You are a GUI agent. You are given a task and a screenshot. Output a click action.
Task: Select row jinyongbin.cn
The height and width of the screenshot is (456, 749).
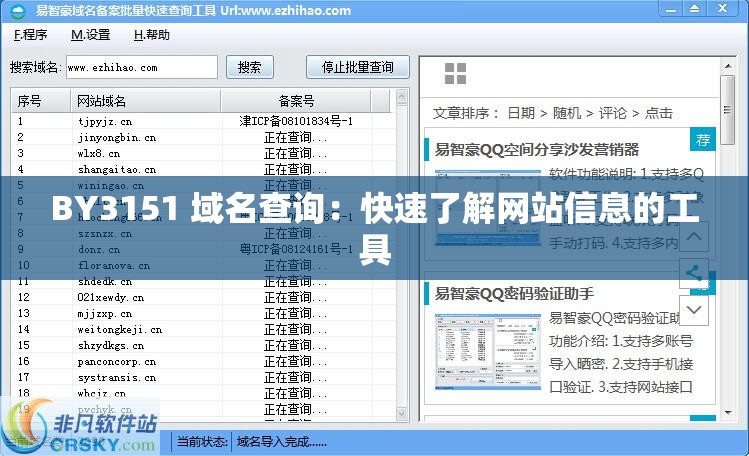pyautogui.click(x=203, y=138)
